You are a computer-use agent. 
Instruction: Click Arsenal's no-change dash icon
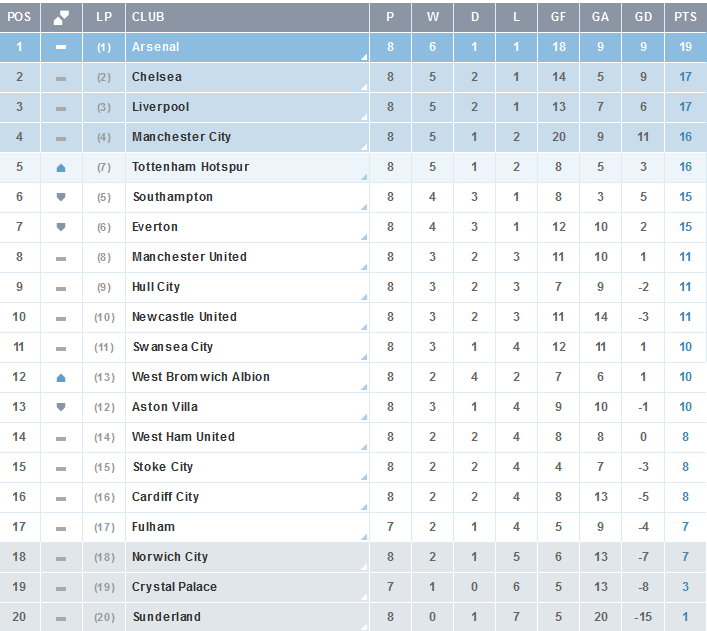(x=61, y=47)
